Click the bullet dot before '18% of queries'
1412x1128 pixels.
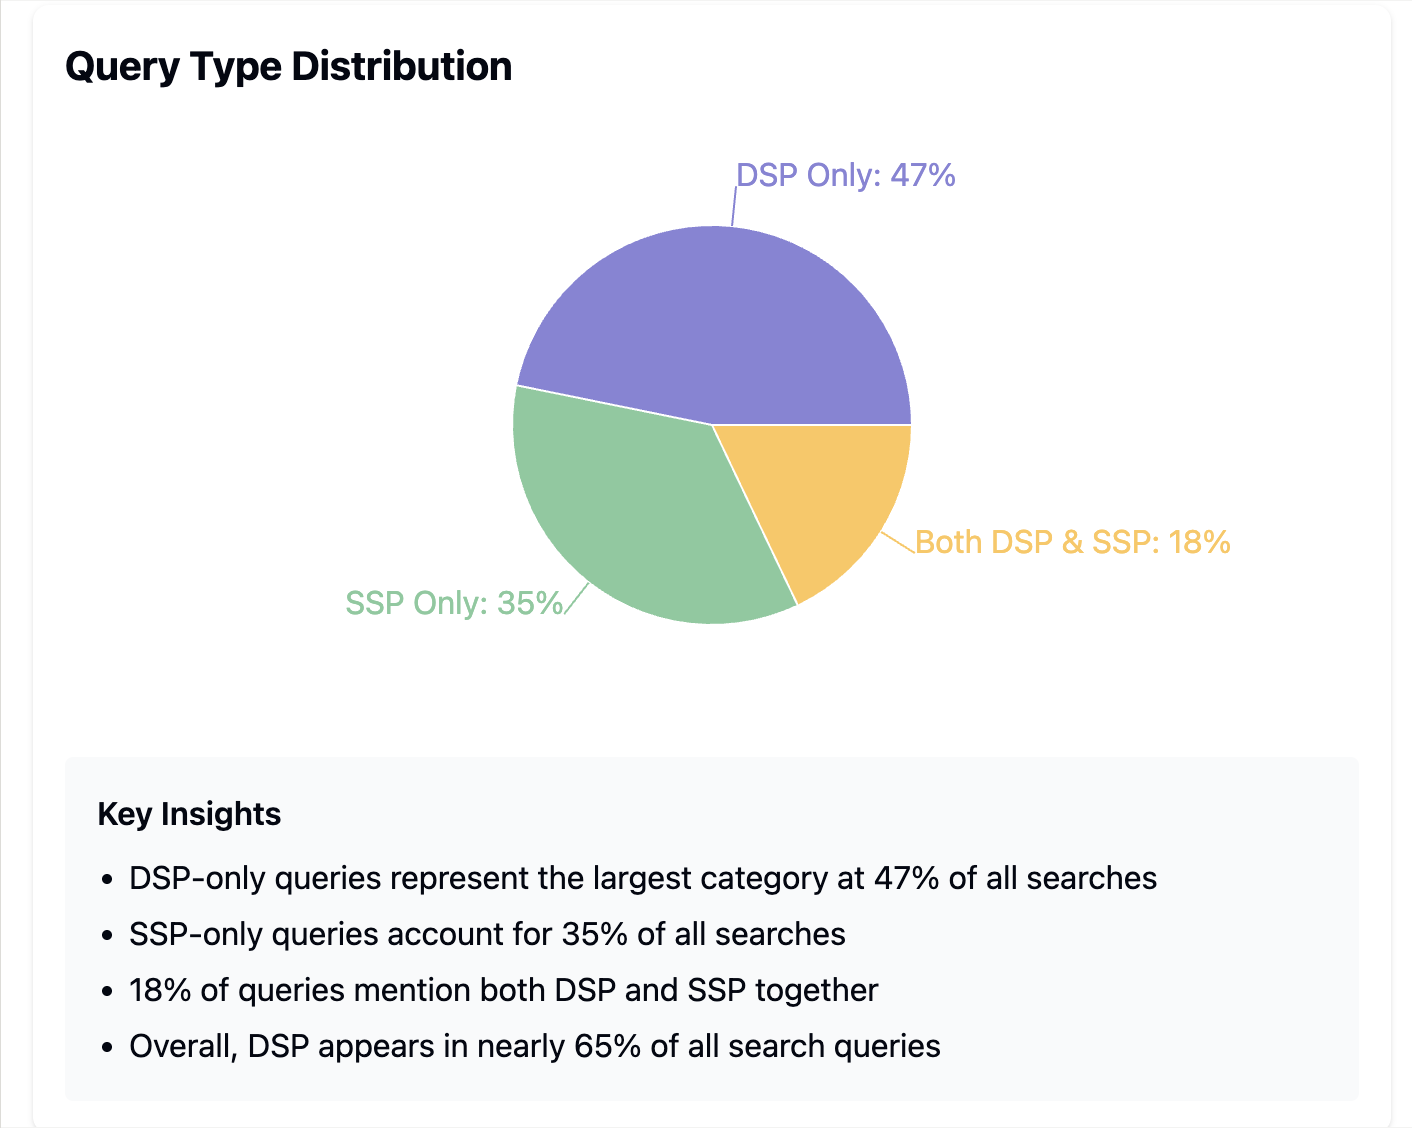(x=108, y=993)
